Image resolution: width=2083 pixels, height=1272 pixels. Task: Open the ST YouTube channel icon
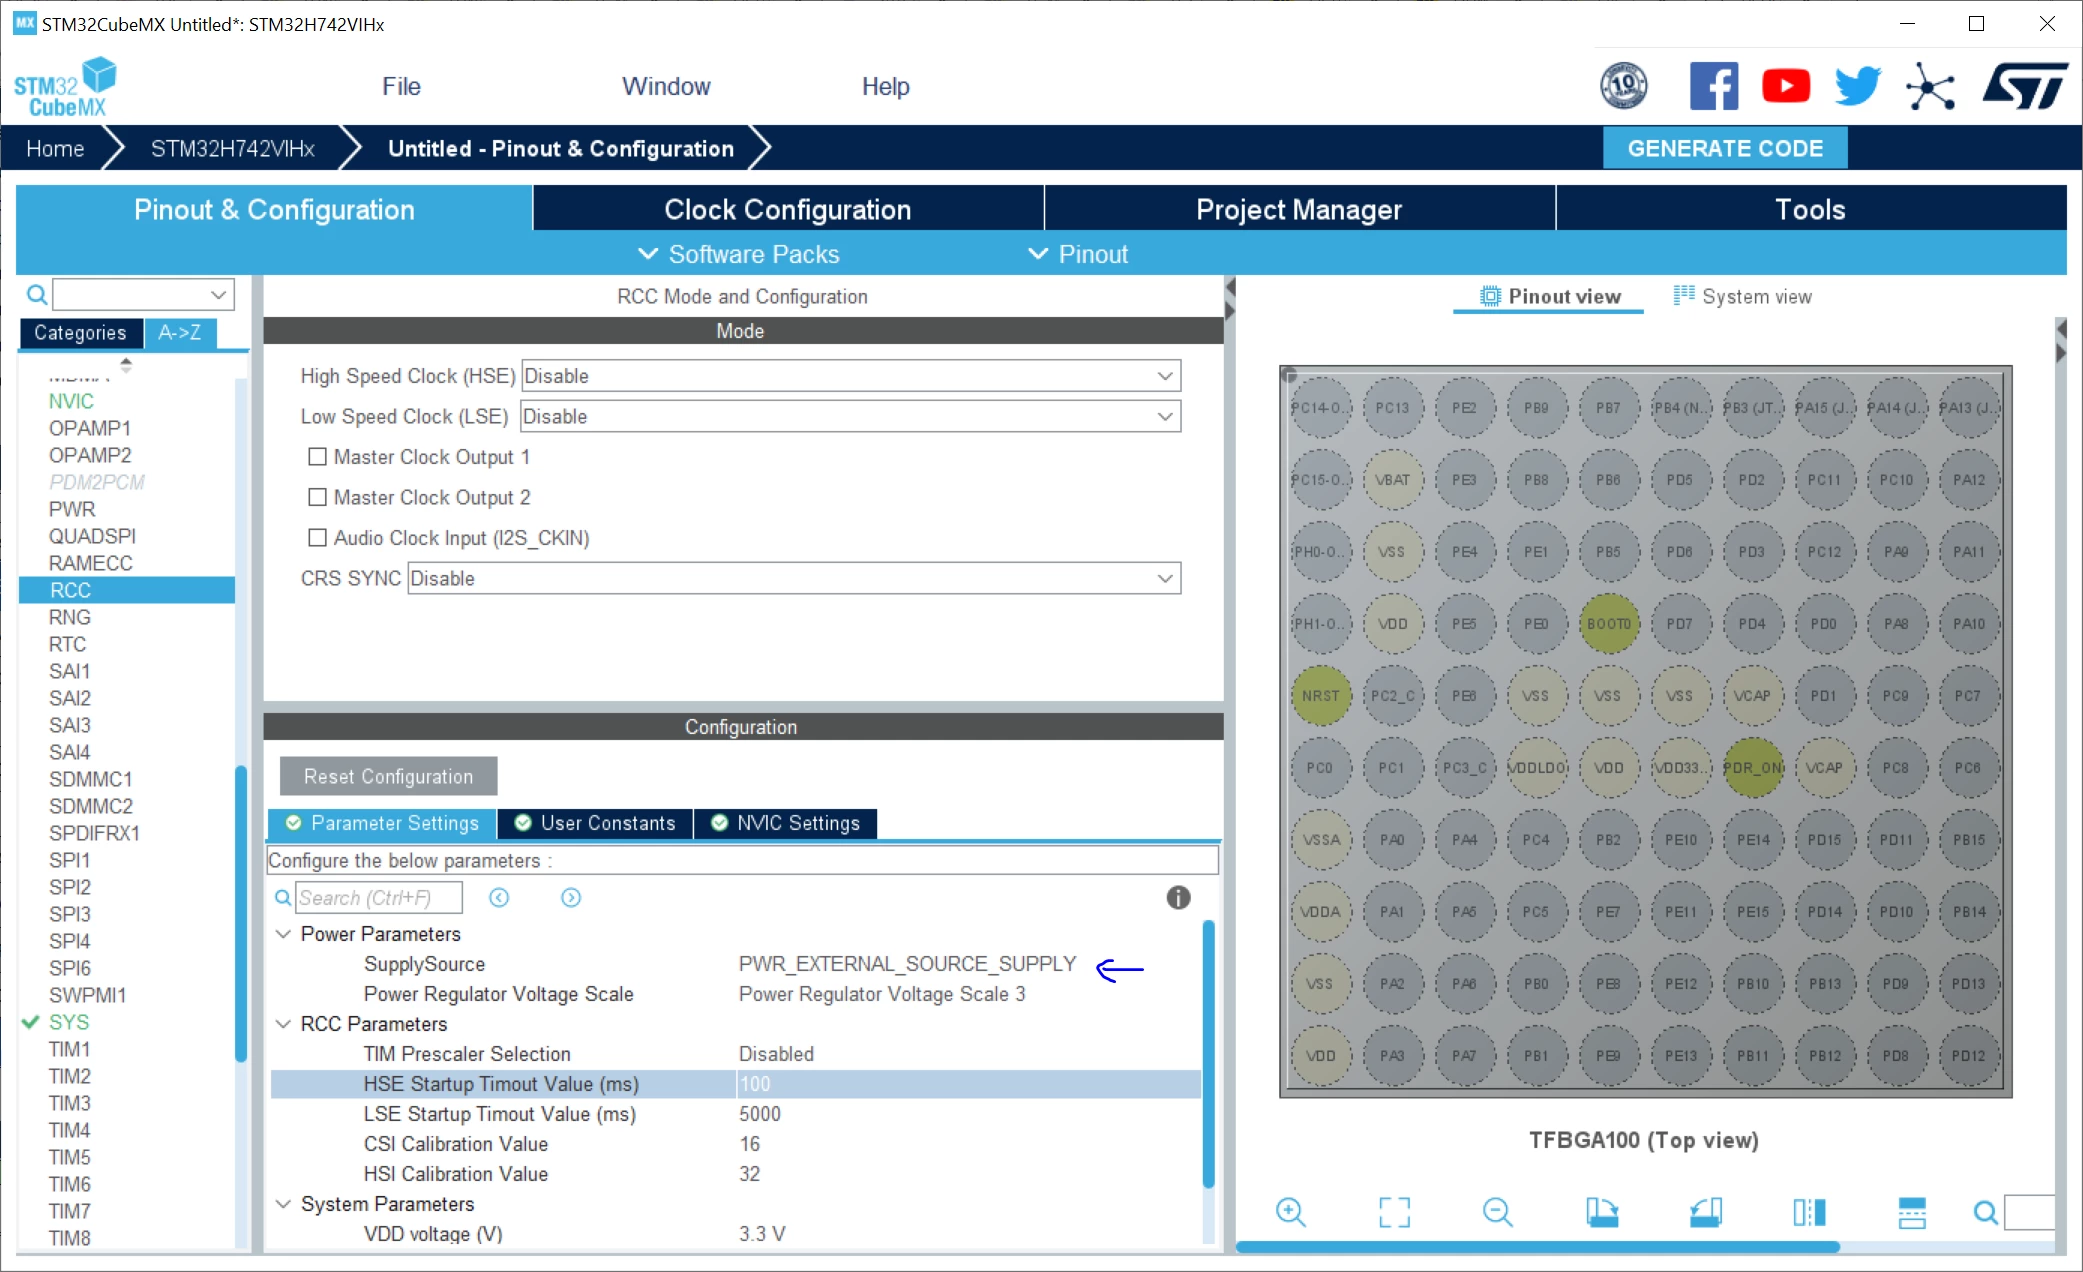pyautogui.click(x=1786, y=86)
